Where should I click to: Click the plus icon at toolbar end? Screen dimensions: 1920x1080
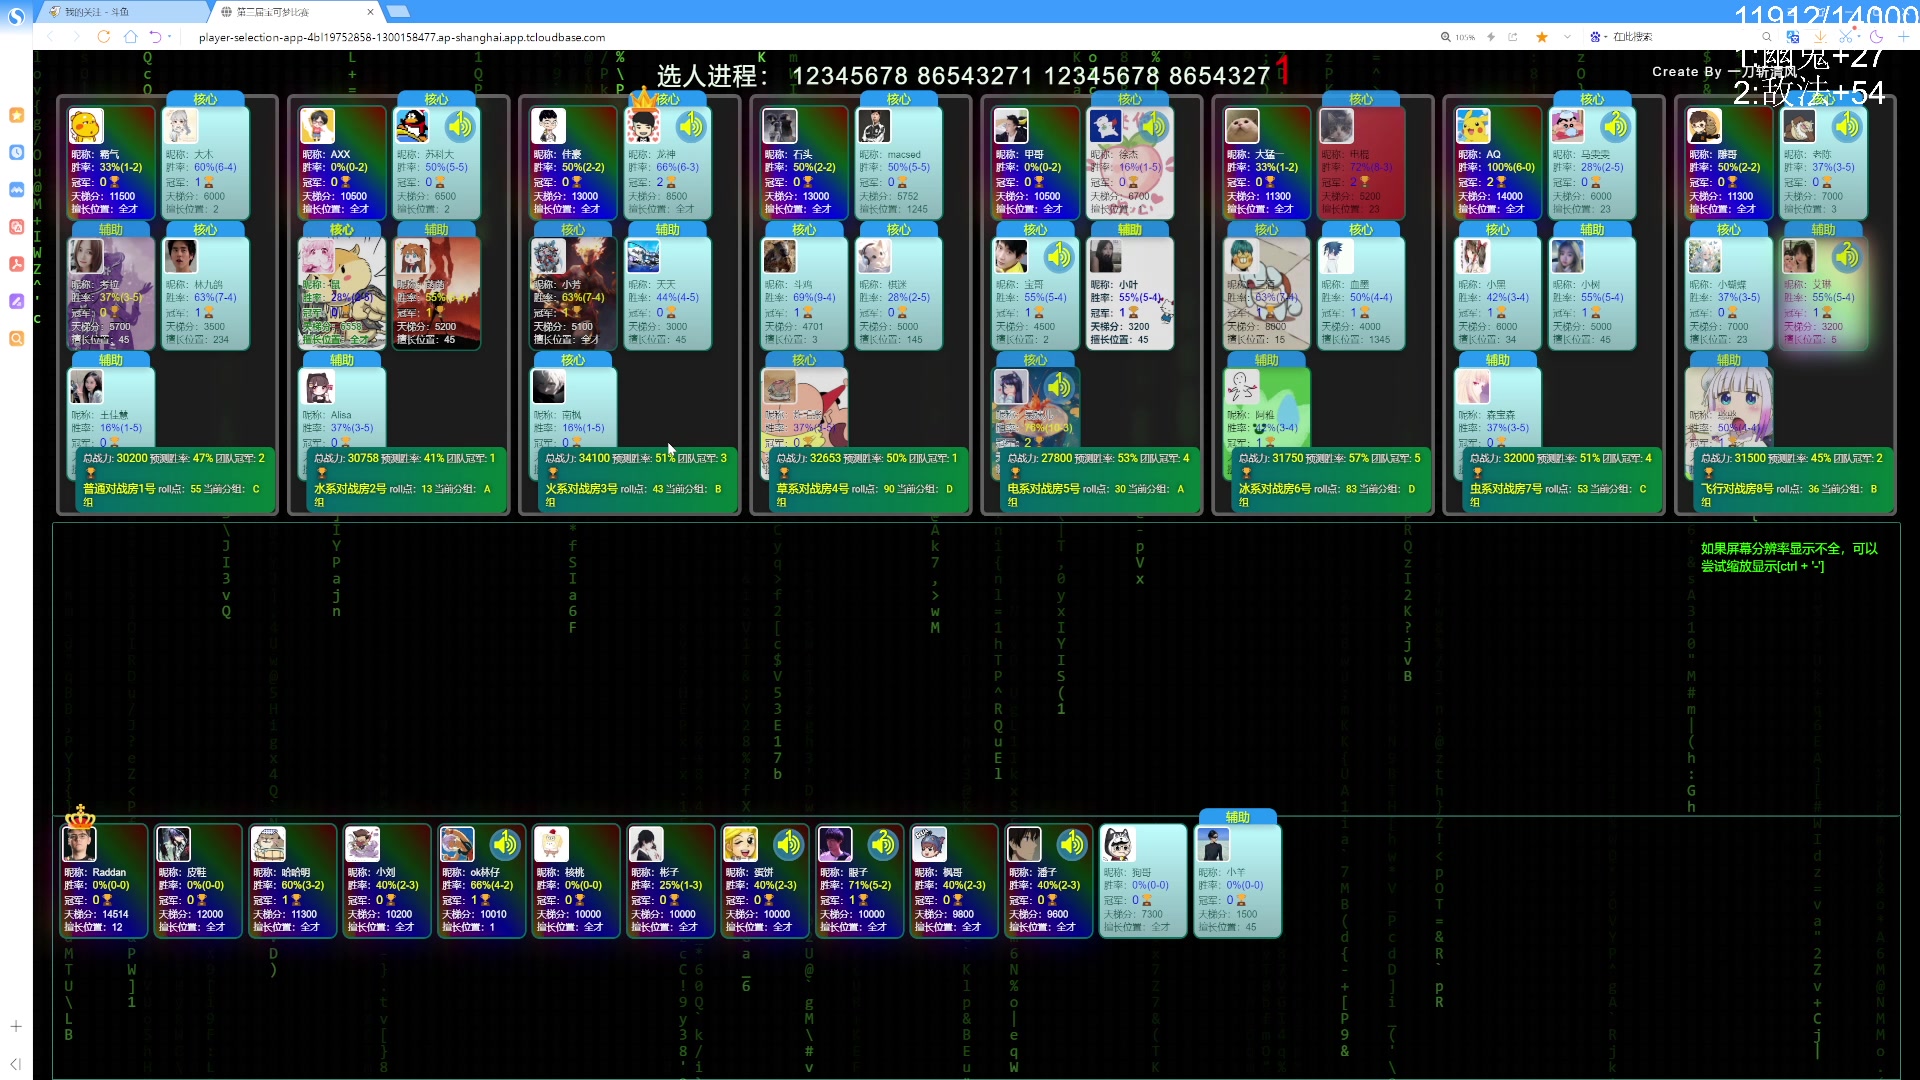1903,37
